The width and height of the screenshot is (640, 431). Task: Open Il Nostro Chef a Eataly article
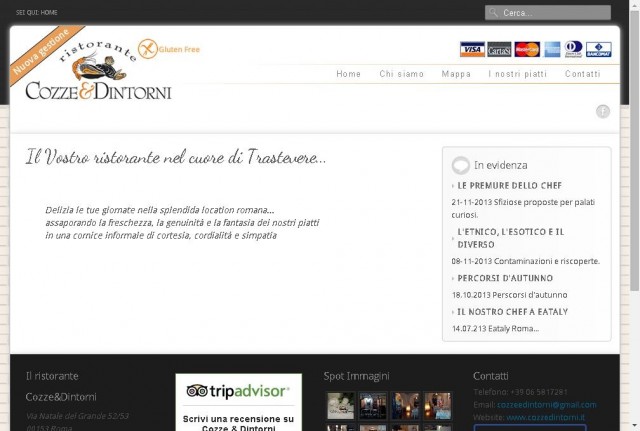[x=512, y=312]
